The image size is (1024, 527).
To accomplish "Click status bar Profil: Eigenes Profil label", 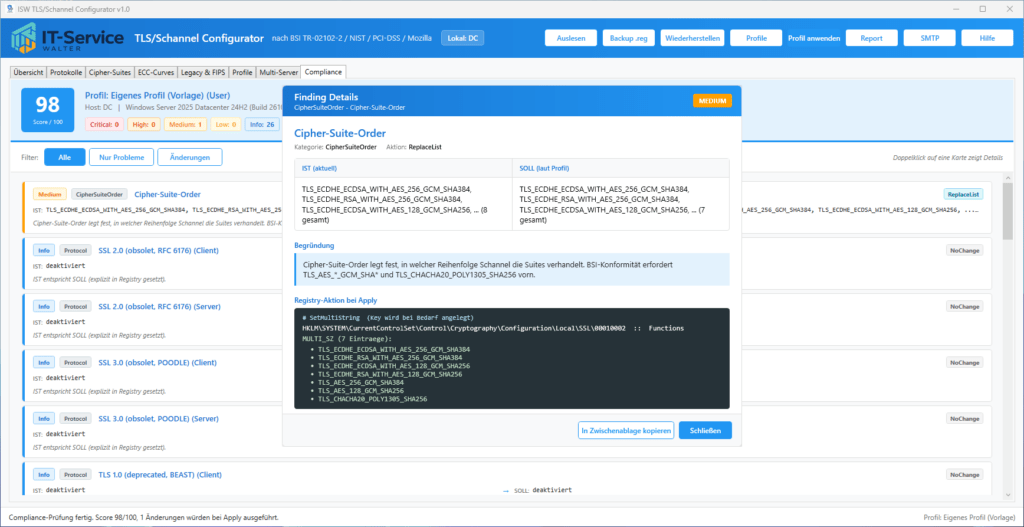I will [x=969, y=517].
